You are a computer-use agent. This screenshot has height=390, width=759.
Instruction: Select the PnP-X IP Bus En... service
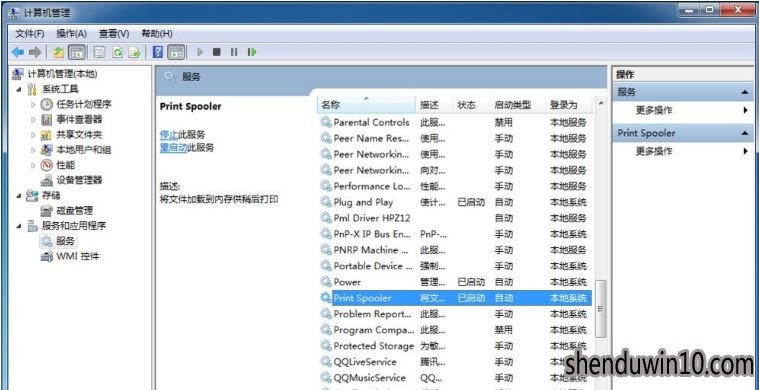[456, 234]
